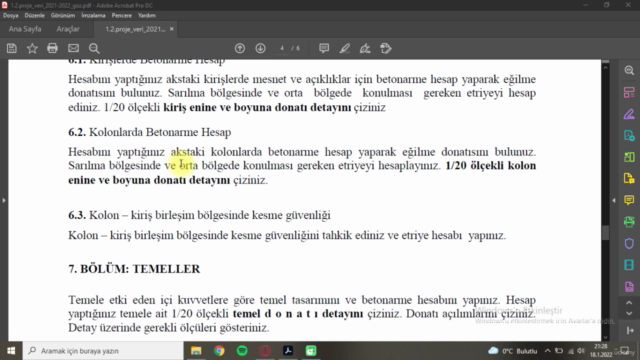Click the heading '6.2. Kolonlarda Betonarme Hesap'
The height and width of the screenshot is (360, 640).
coord(150,132)
